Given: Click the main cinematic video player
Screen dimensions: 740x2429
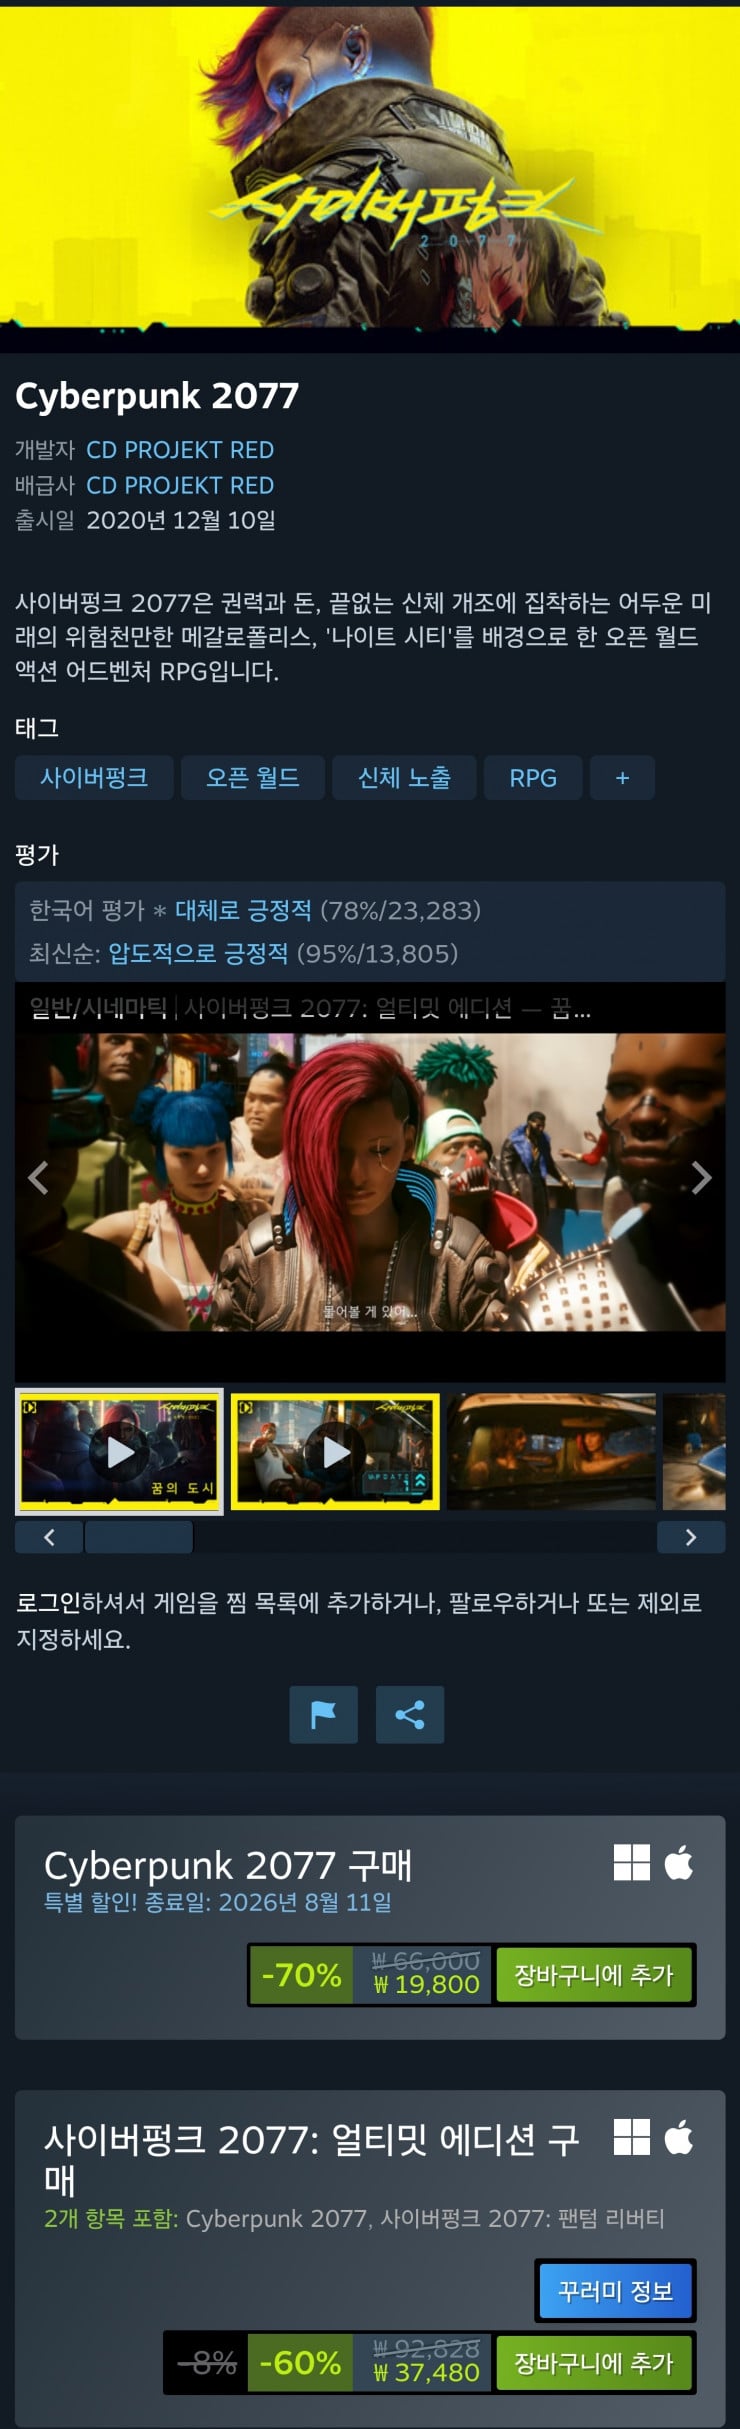Looking at the screenshot, I should point(370,1182).
